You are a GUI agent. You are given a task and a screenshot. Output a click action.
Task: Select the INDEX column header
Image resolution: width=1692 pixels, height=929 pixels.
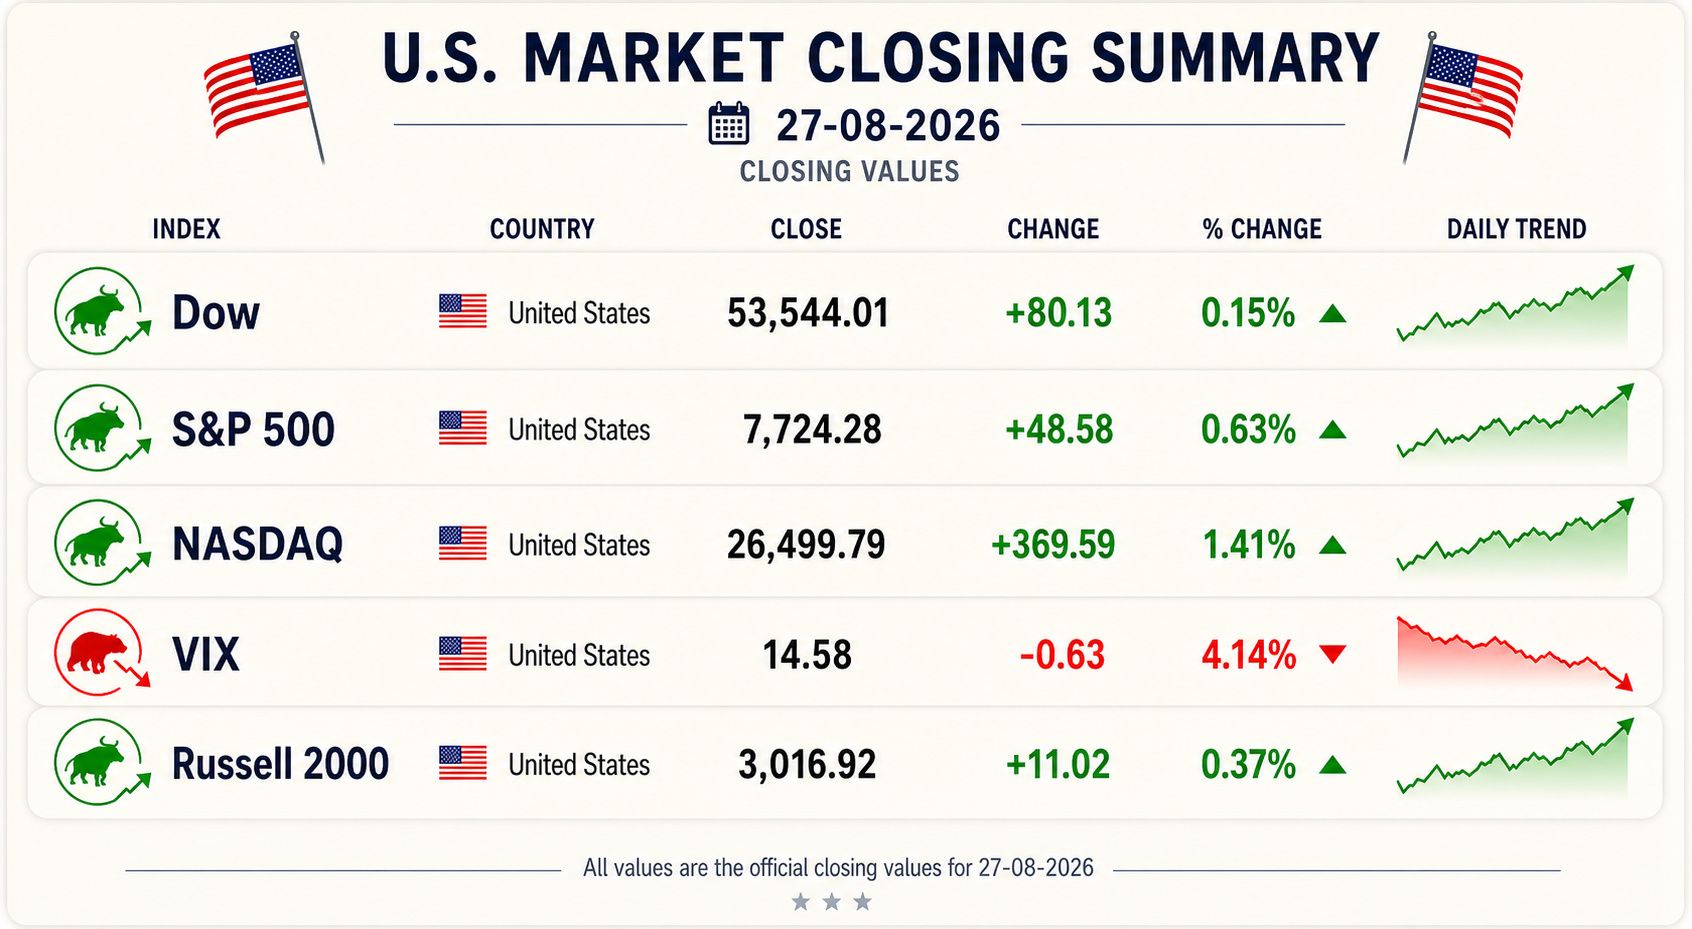pos(186,229)
